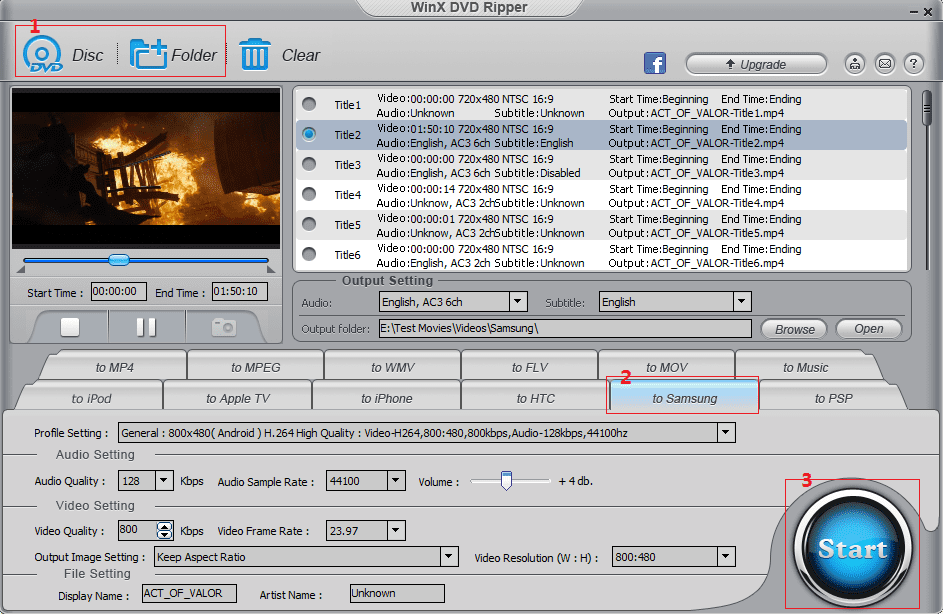943x614 pixels.
Task: Click the Artist Name field
Action: [397, 594]
